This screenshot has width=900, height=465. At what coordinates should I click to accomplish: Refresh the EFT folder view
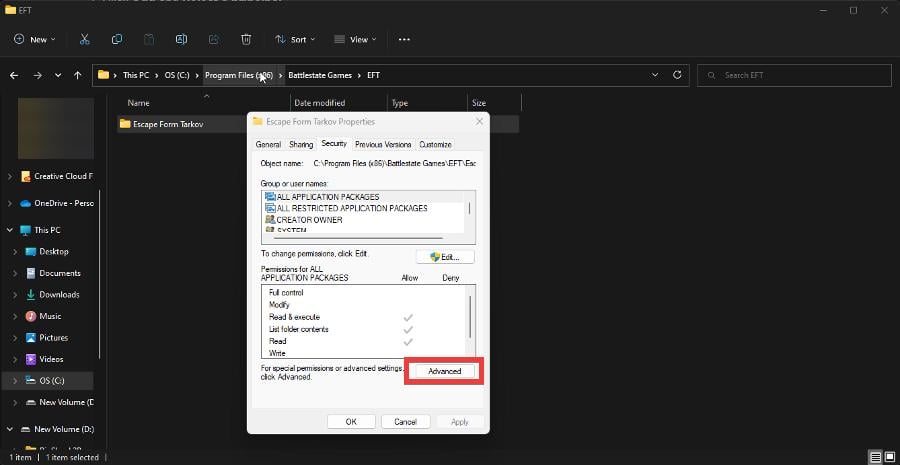click(677, 75)
